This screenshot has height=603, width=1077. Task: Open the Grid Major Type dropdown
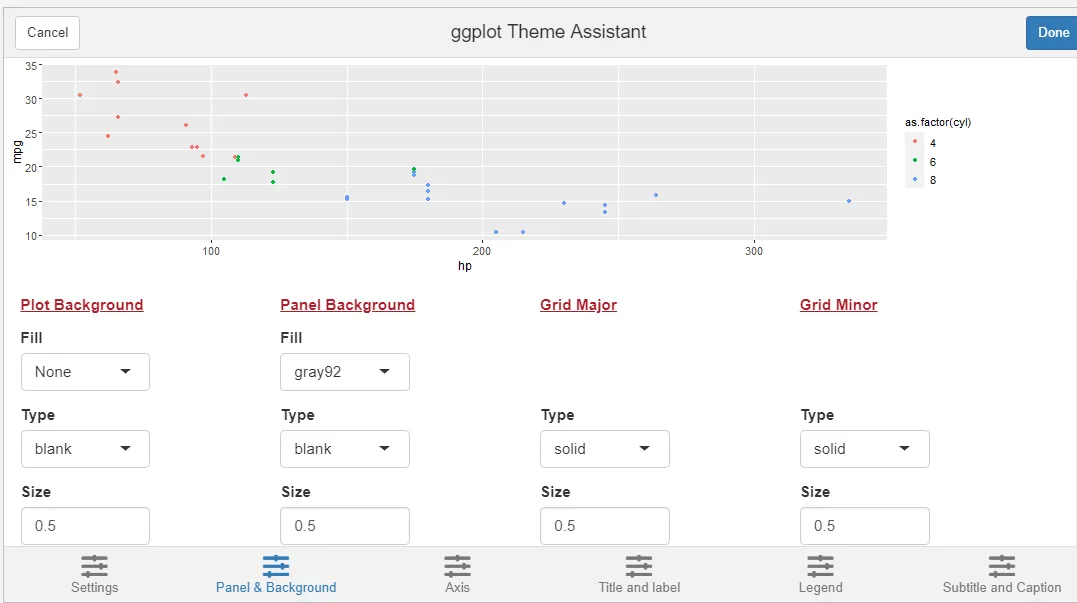click(x=605, y=449)
